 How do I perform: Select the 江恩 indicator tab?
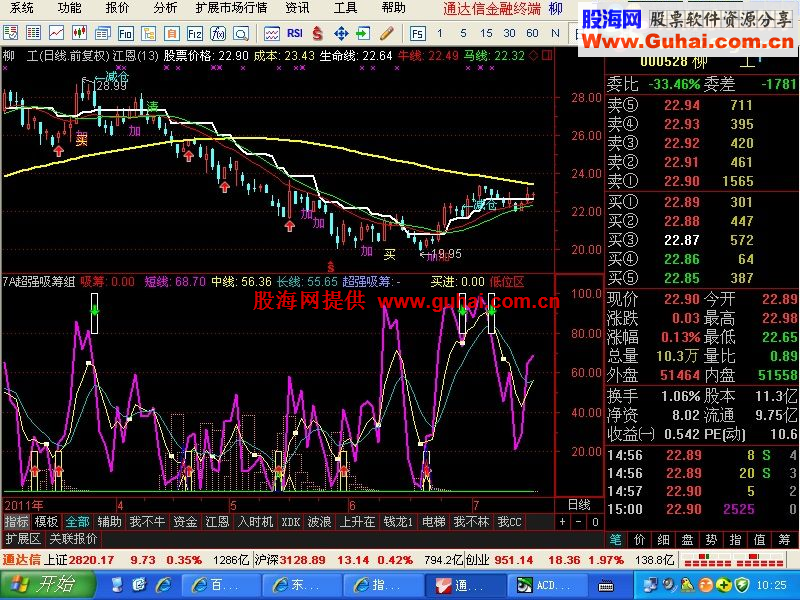coord(217,521)
